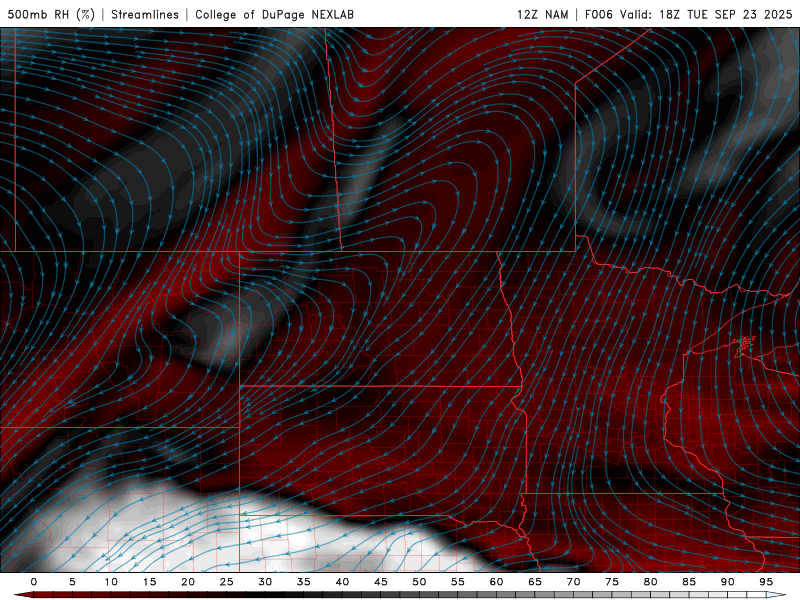
Task: Click the 50 value on the color scale
Action: pyautogui.click(x=419, y=582)
